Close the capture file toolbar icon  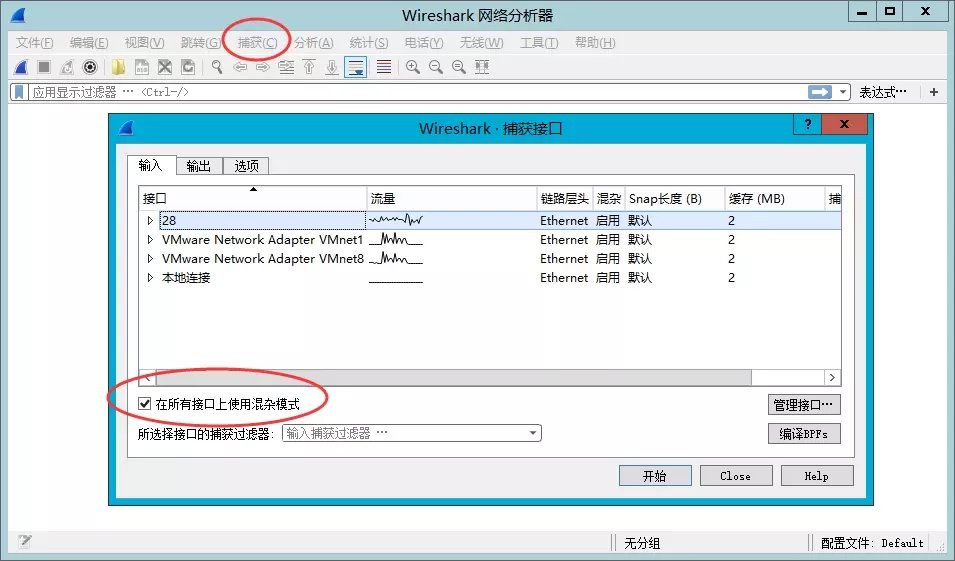click(x=164, y=67)
